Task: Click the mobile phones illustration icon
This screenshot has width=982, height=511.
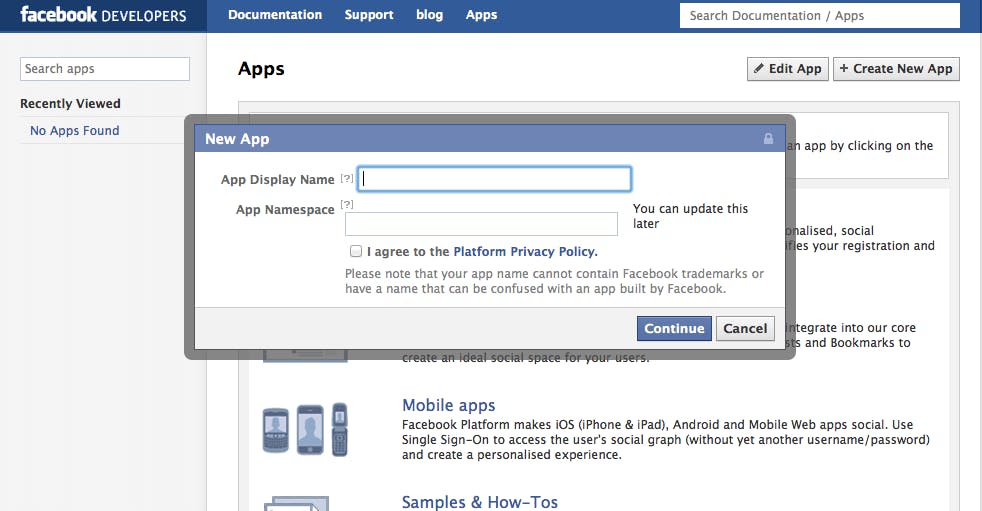Action: 305,430
